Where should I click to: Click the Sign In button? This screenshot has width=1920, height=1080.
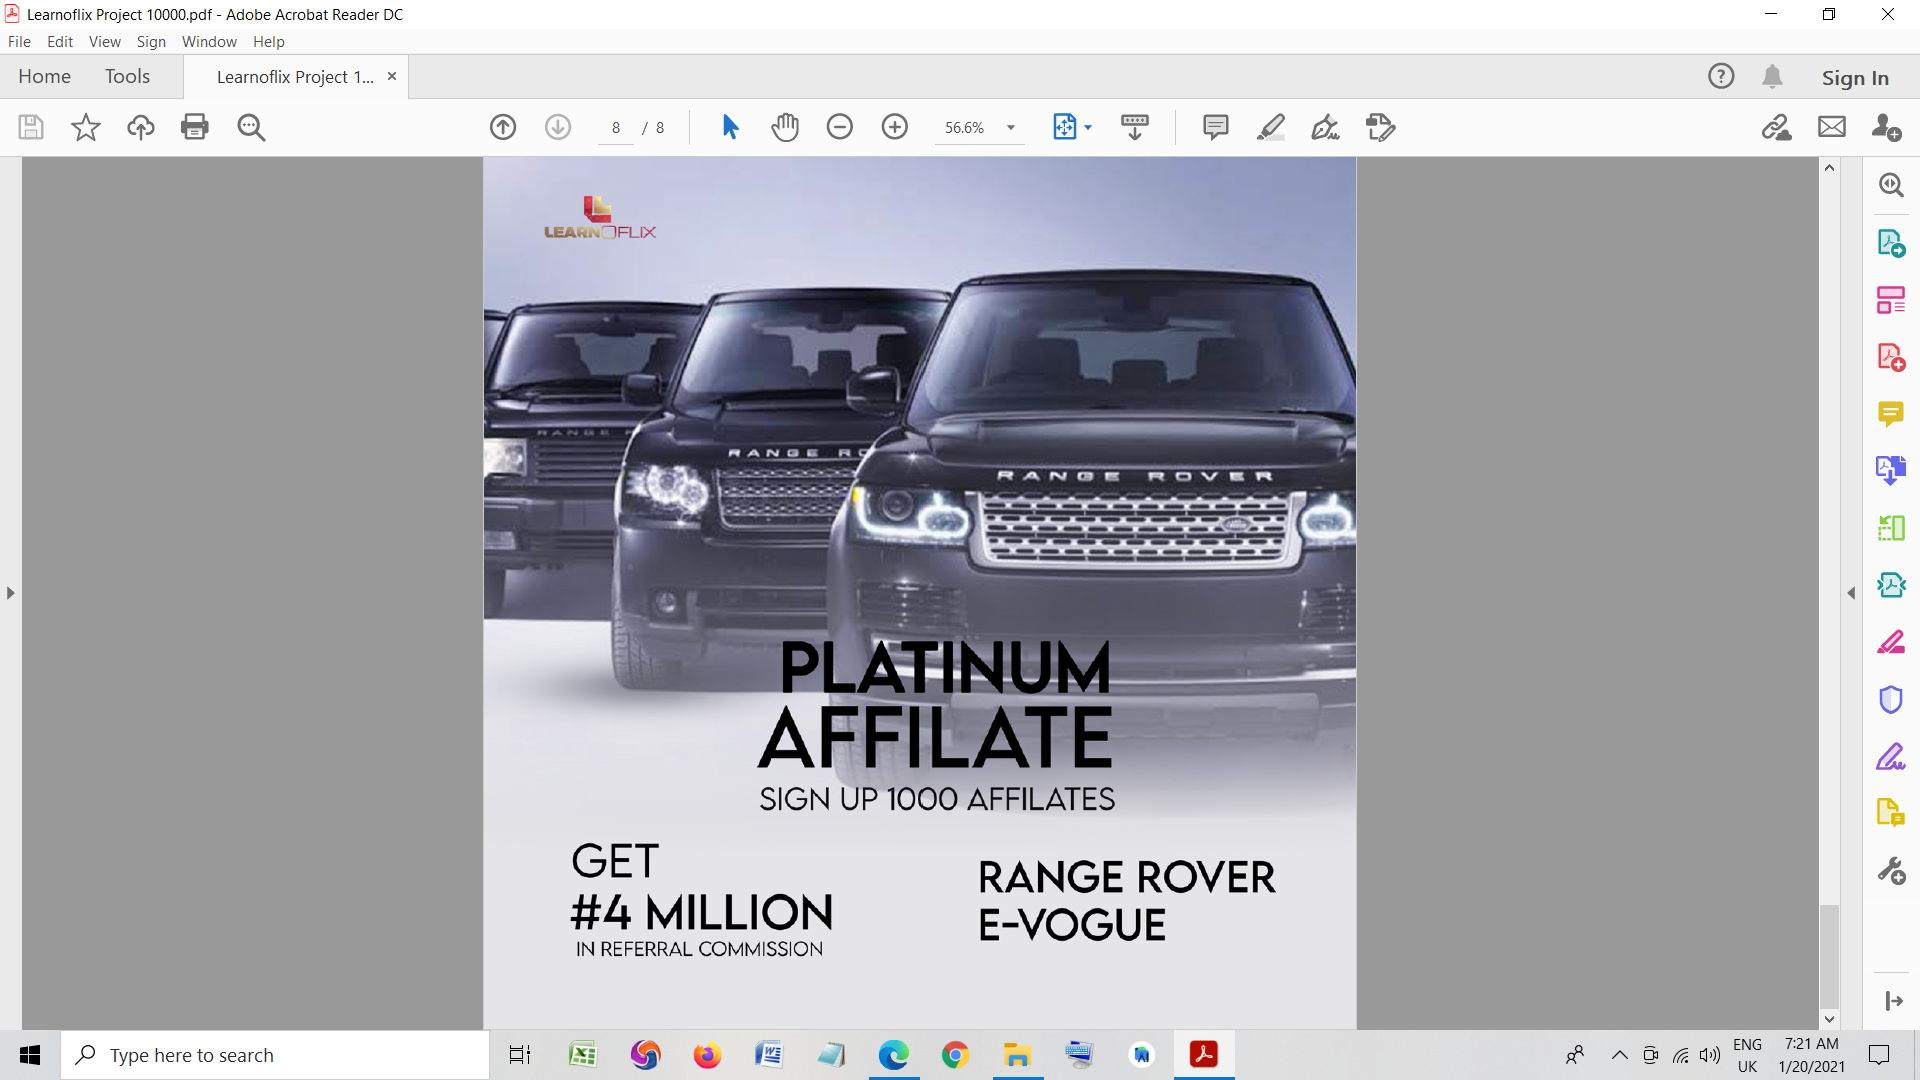[1855, 77]
